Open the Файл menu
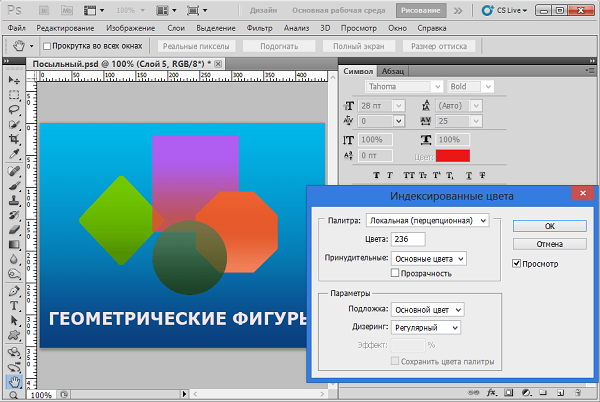The width and height of the screenshot is (600, 402). [16, 28]
